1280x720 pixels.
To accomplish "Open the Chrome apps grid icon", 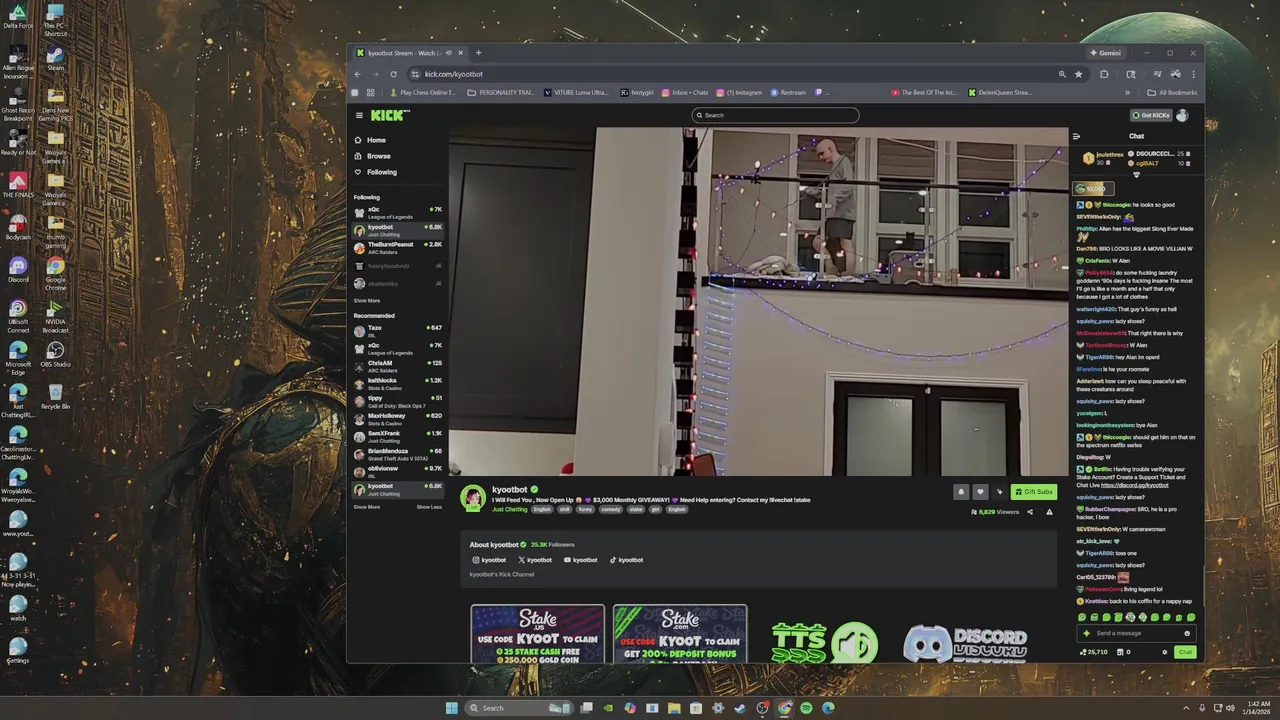I will (x=370, y=92).
